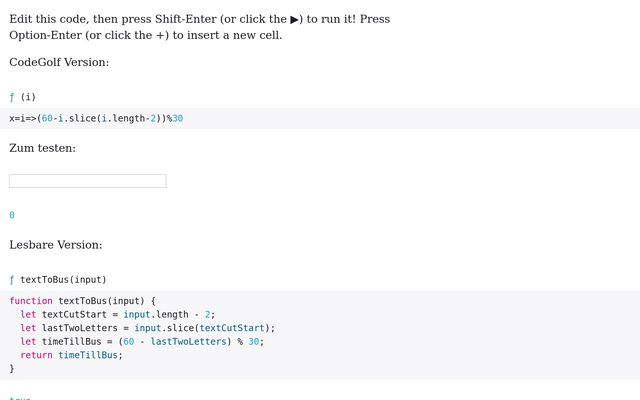The image size is (640, 400).
Task: Click the ƒ symbol before (i)
Action: (x=12, y=97)
